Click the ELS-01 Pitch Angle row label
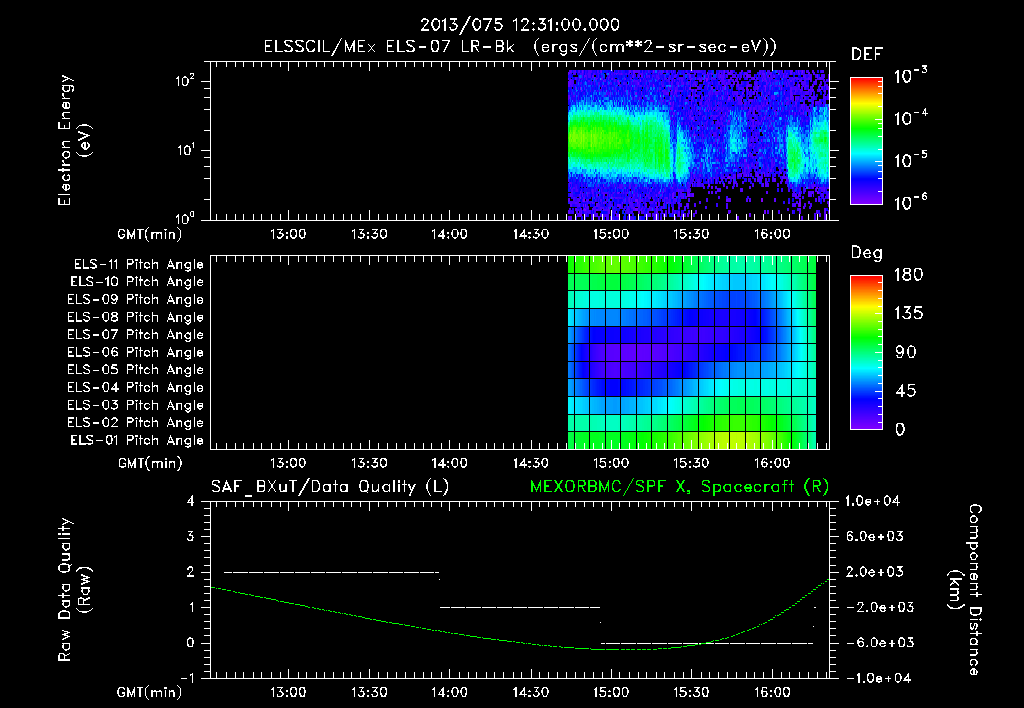1024x708 pixels. point(137,441)
